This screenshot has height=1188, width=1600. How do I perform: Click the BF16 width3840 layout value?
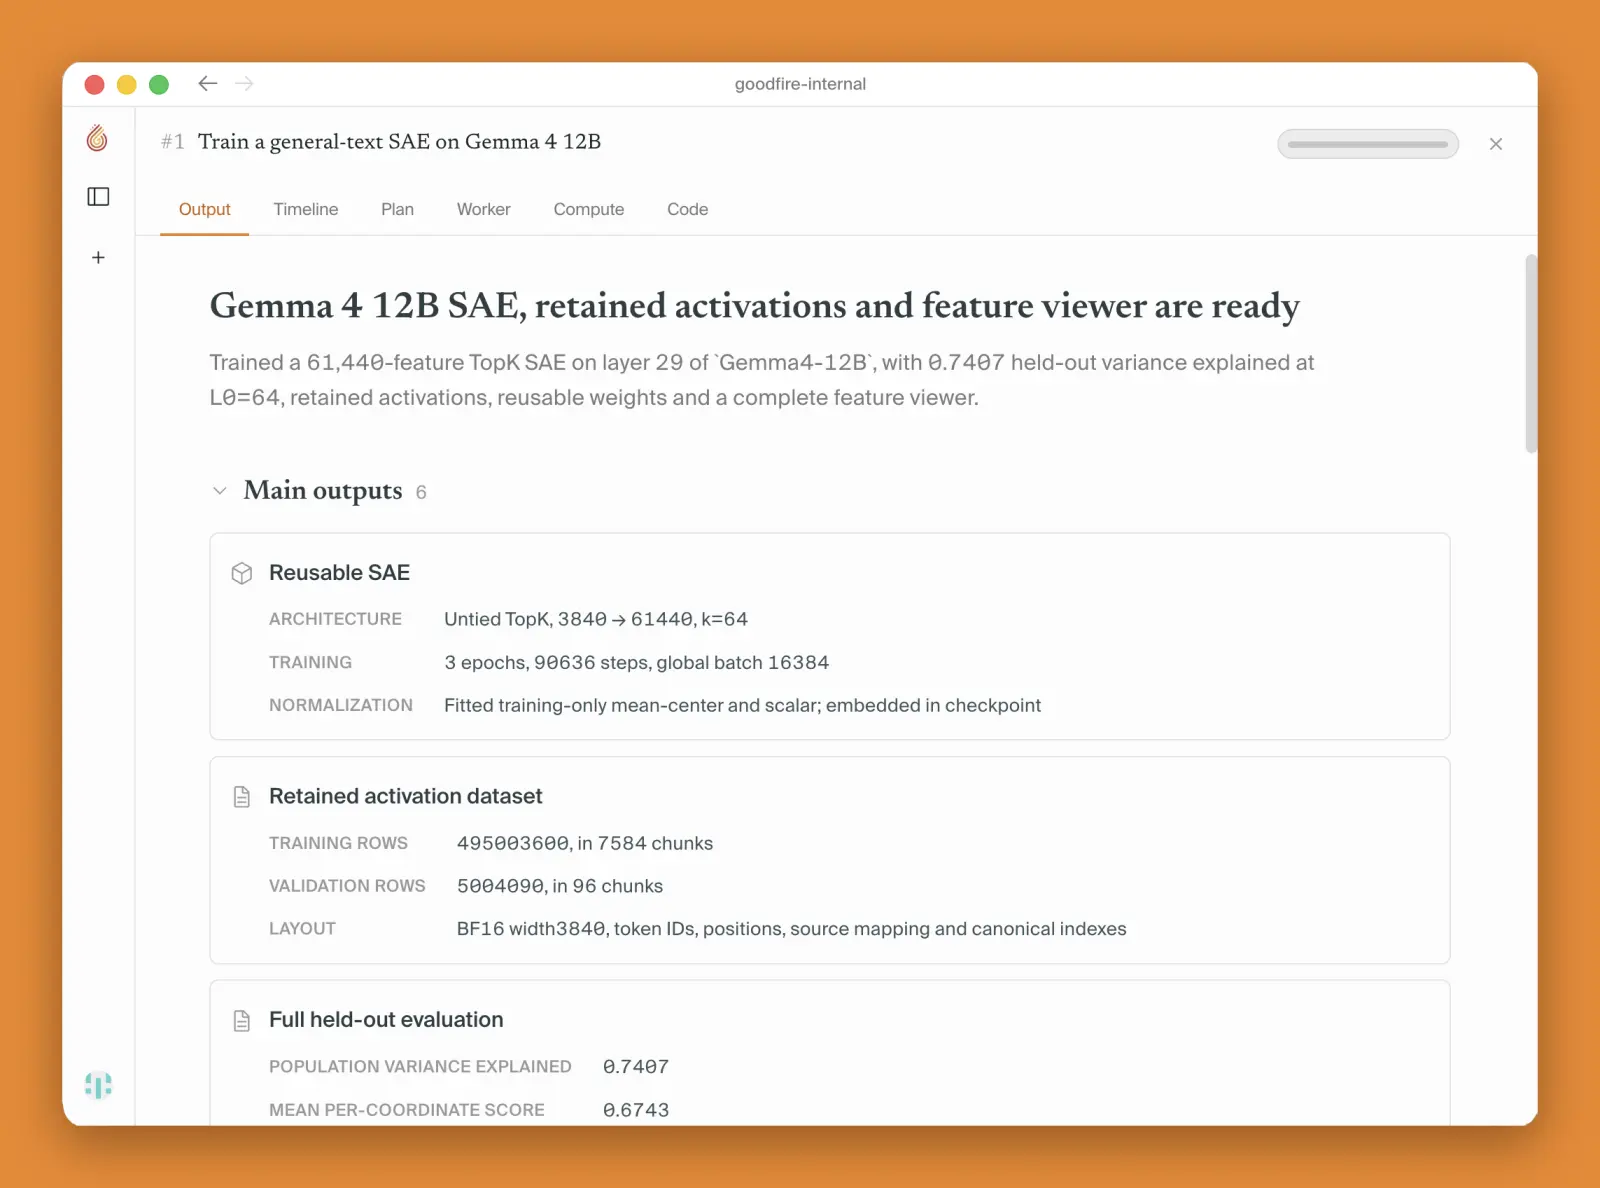point(791,929)
